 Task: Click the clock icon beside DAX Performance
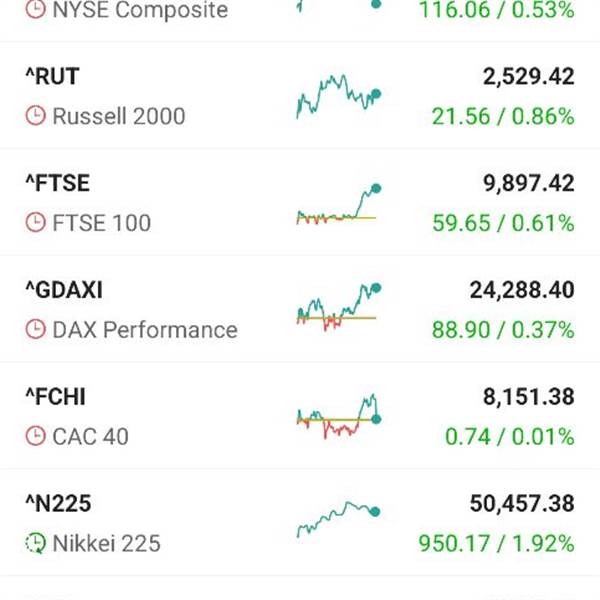[35, 330]
